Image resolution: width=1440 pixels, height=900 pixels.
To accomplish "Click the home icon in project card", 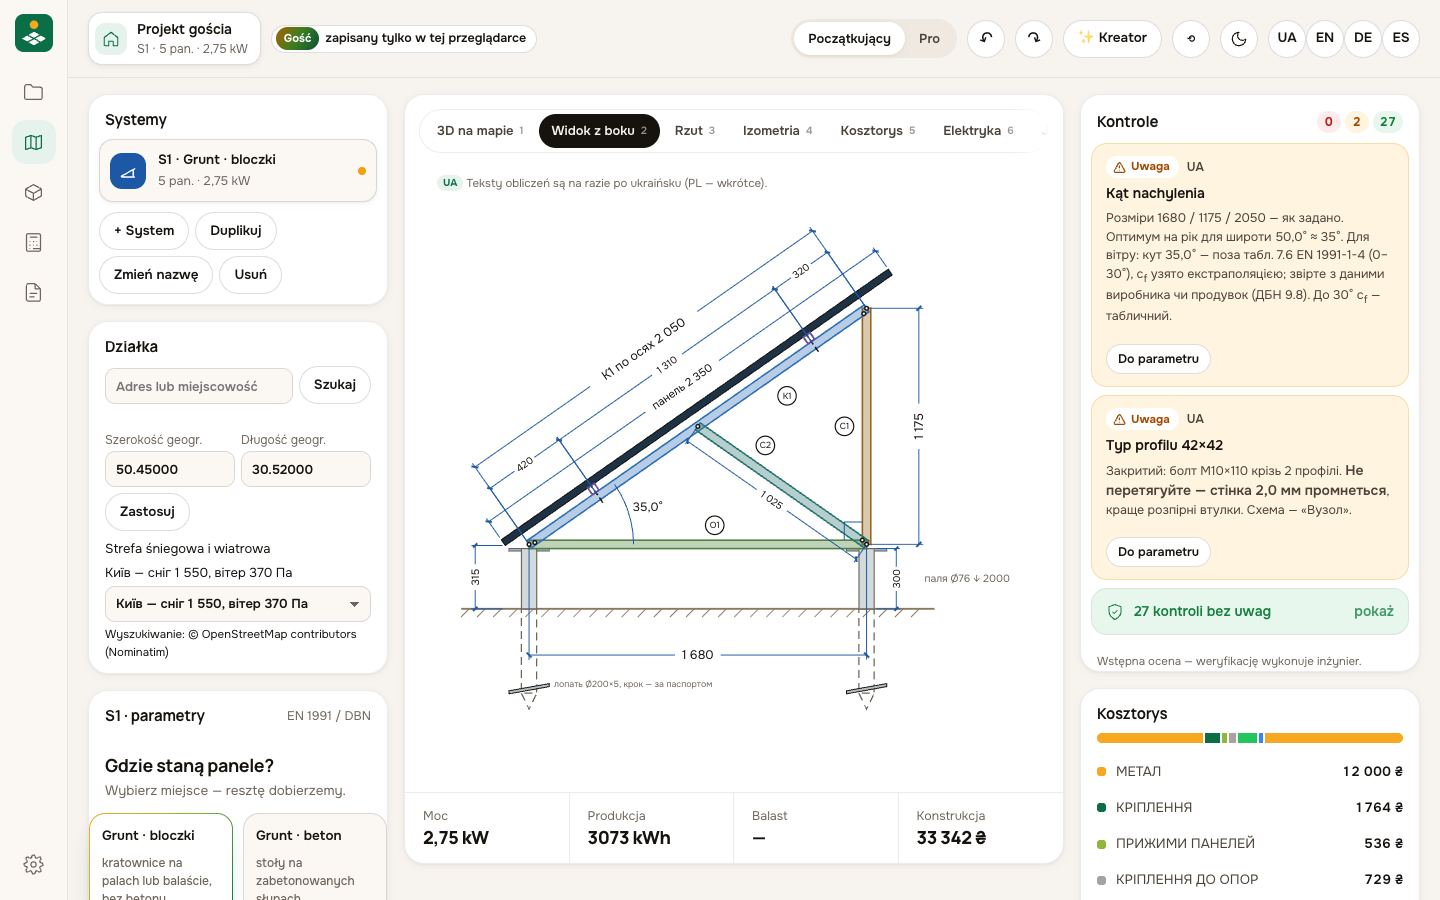I will (x=111, y=39).
